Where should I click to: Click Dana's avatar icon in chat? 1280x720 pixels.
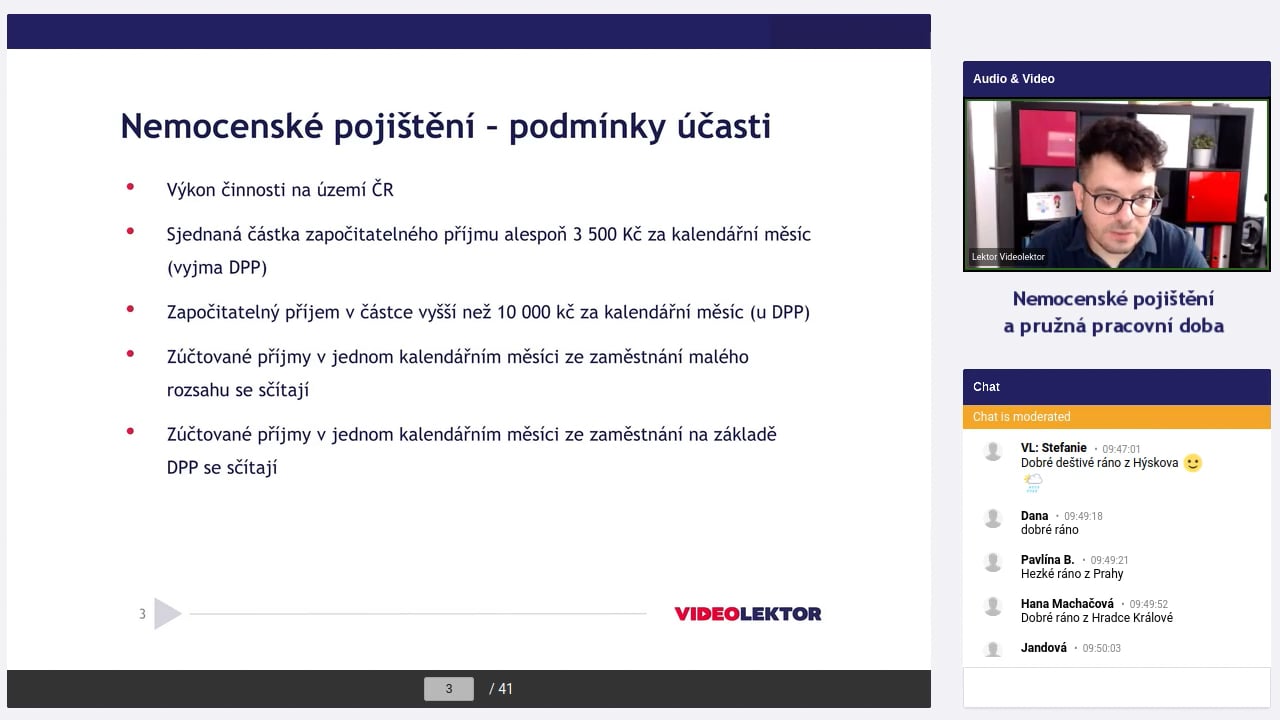click(x=993, y=518)
